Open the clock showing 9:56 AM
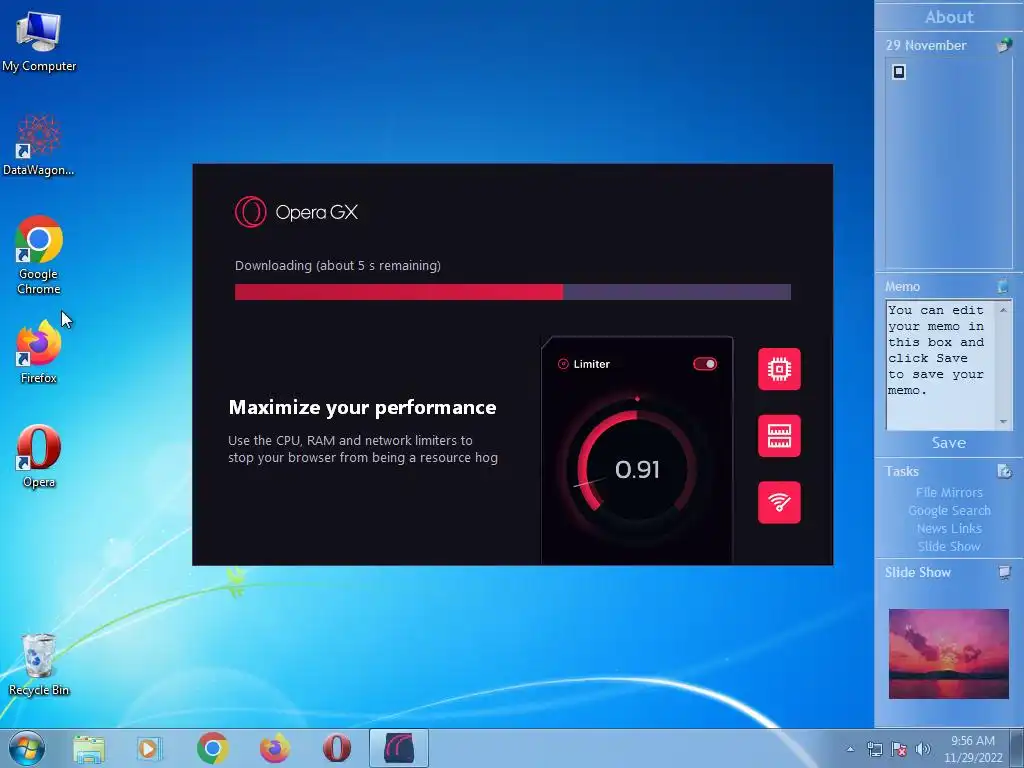1024x768 pixels. tap(972, 749)
